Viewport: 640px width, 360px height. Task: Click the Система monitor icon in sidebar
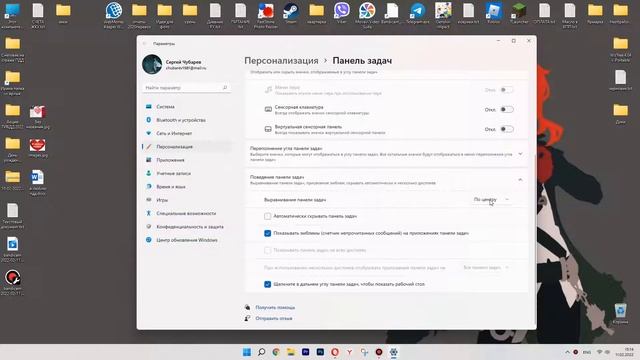pos(149,107)
